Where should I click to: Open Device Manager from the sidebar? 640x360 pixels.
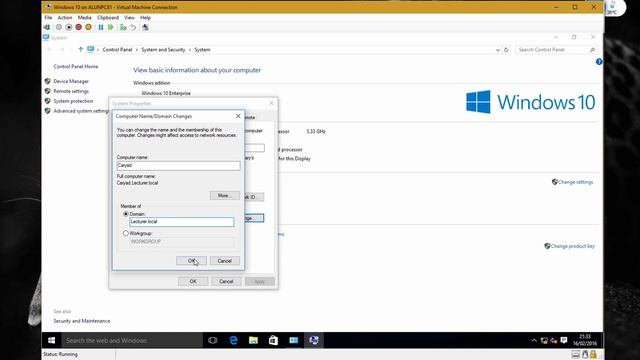[x=71, y=81]
